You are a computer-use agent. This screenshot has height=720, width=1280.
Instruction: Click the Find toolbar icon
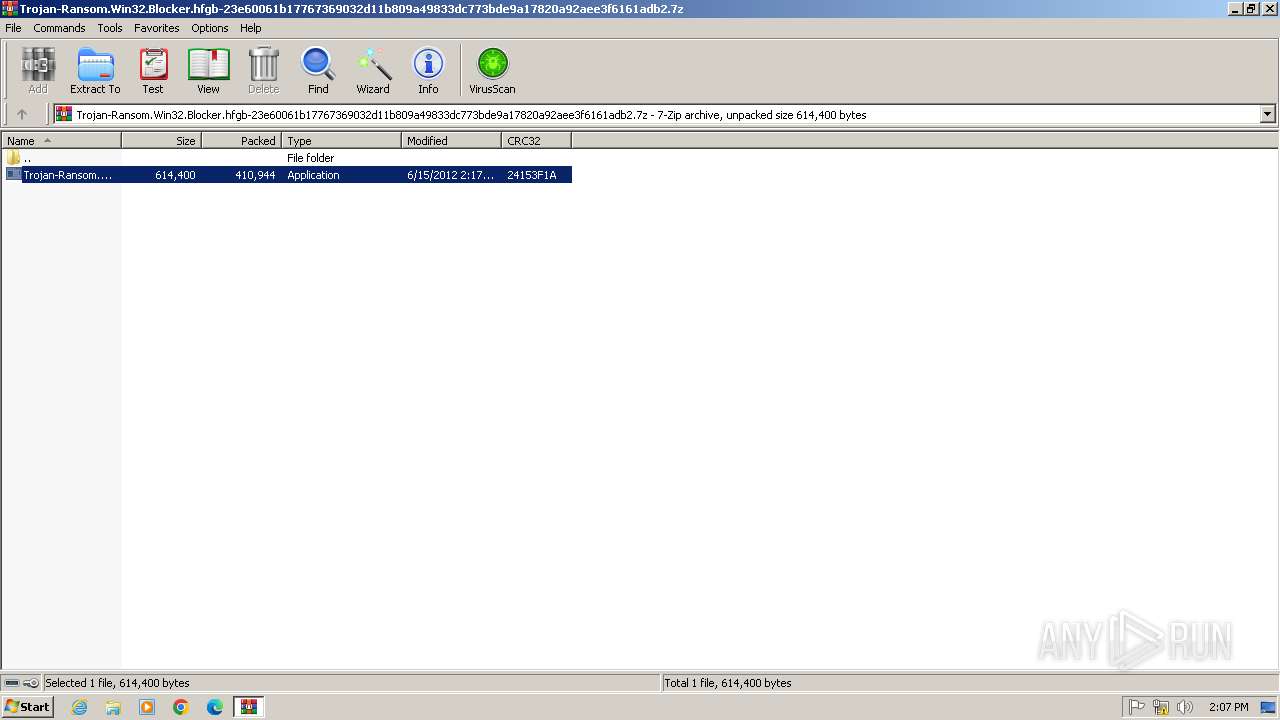[318, 71]
